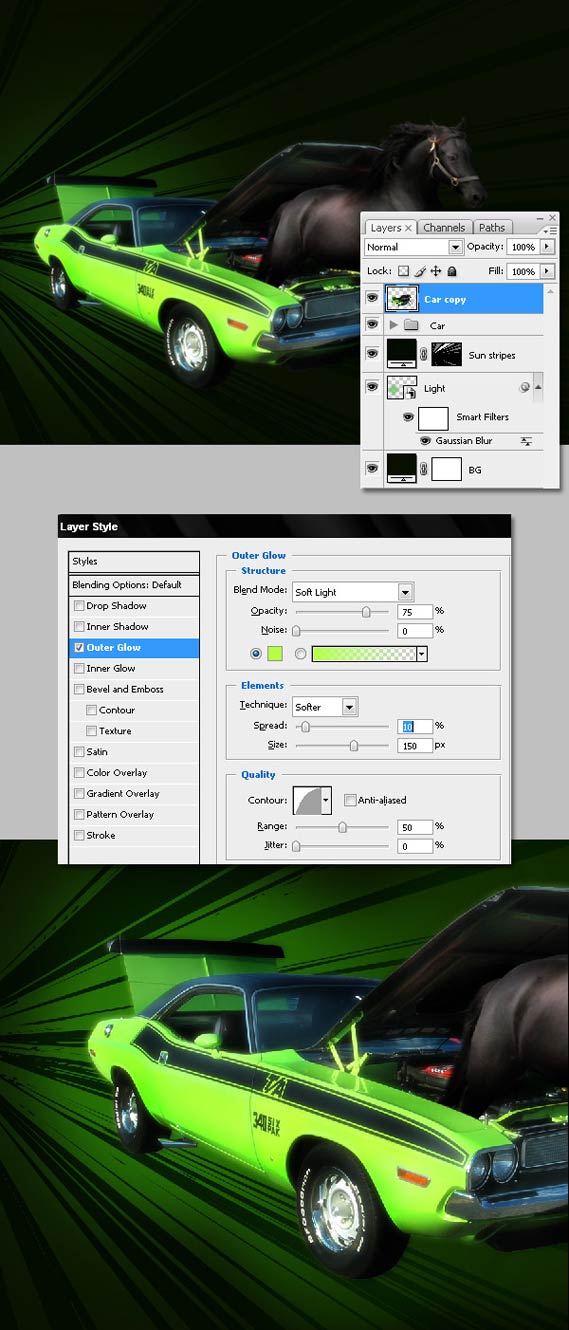Select the lock image pixels brush icon
This screenshot has height=1330, width=569.
420,271
